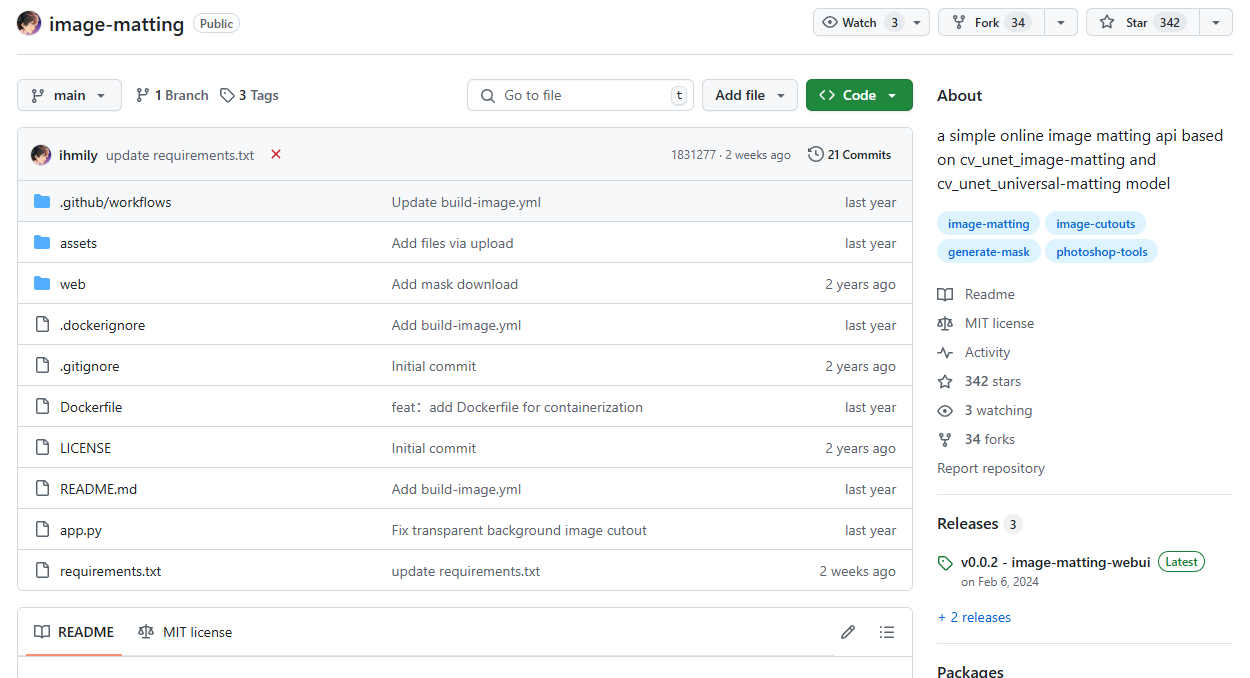
Task: Open the Activity link
Action: [988, 352]
